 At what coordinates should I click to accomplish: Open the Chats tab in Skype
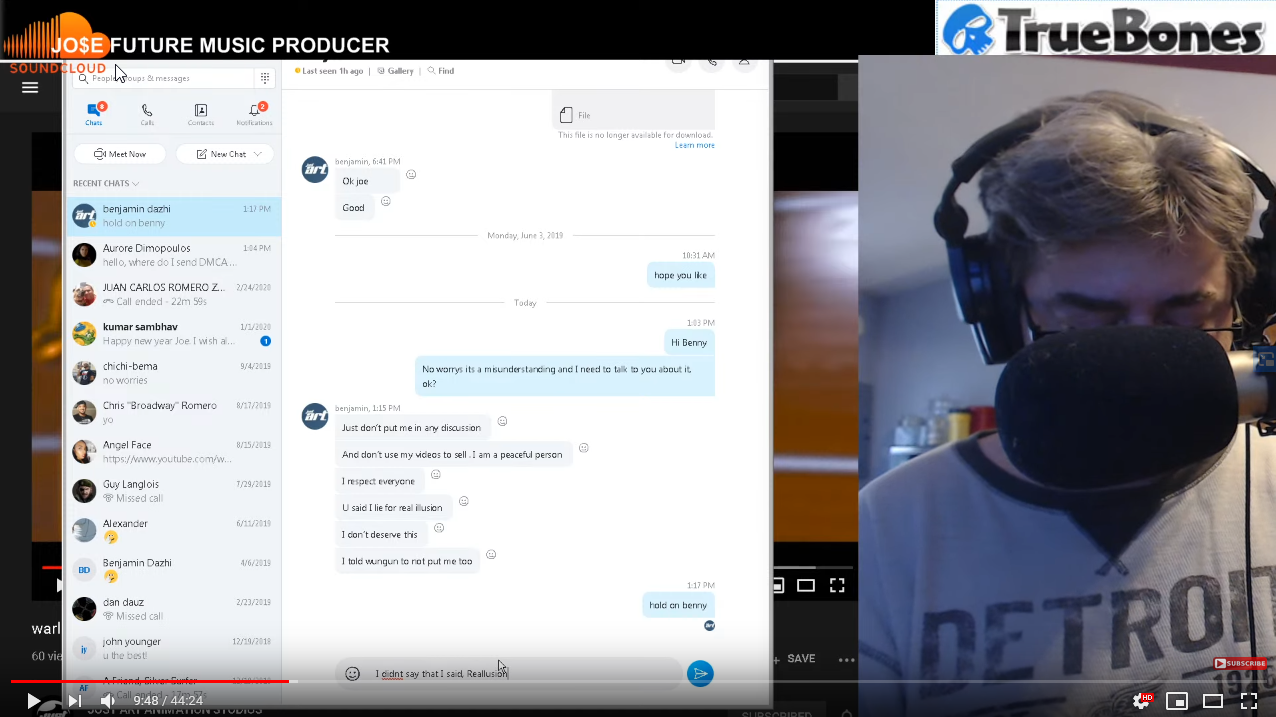(x=94, y=114)
